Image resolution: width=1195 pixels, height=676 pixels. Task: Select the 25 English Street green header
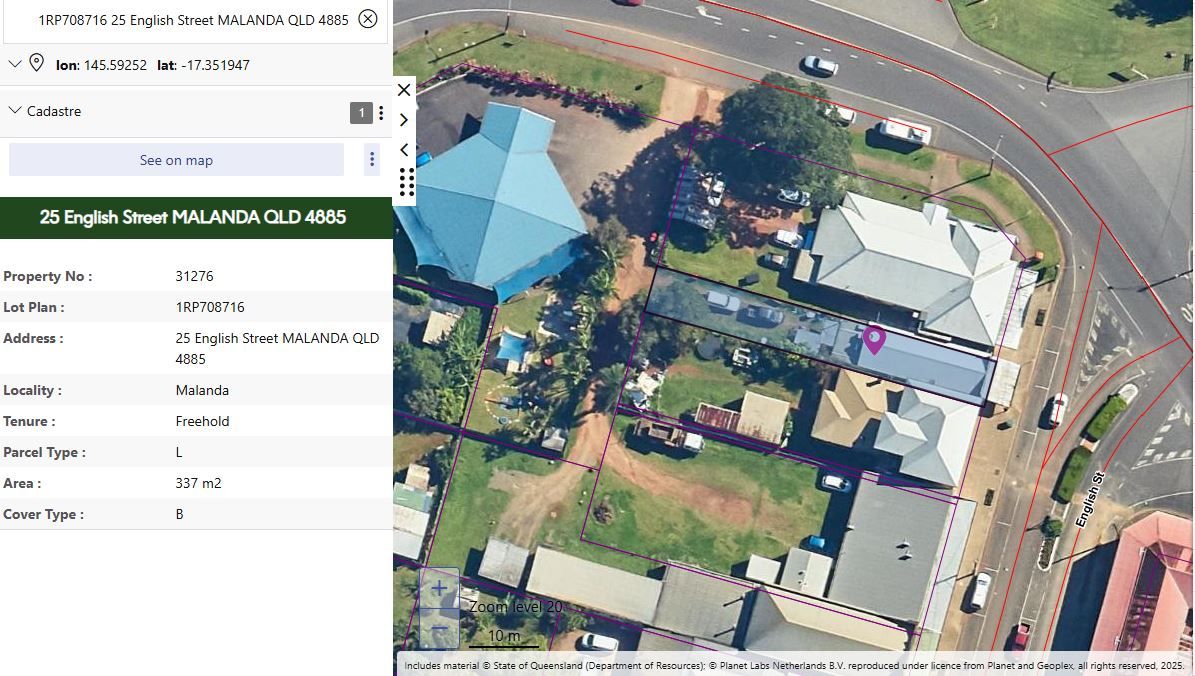click(x=196, y=217)
